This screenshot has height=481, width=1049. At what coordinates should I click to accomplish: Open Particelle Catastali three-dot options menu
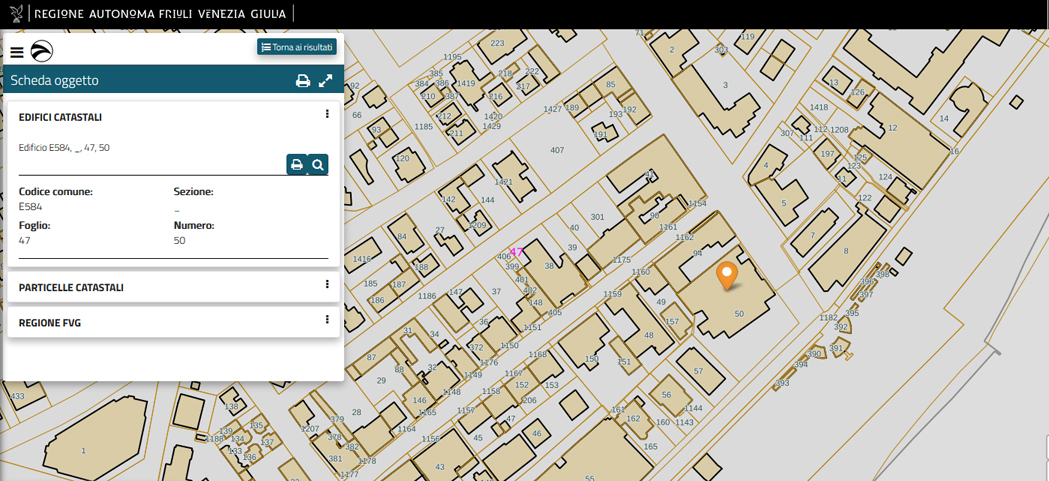tap(327, 285)
